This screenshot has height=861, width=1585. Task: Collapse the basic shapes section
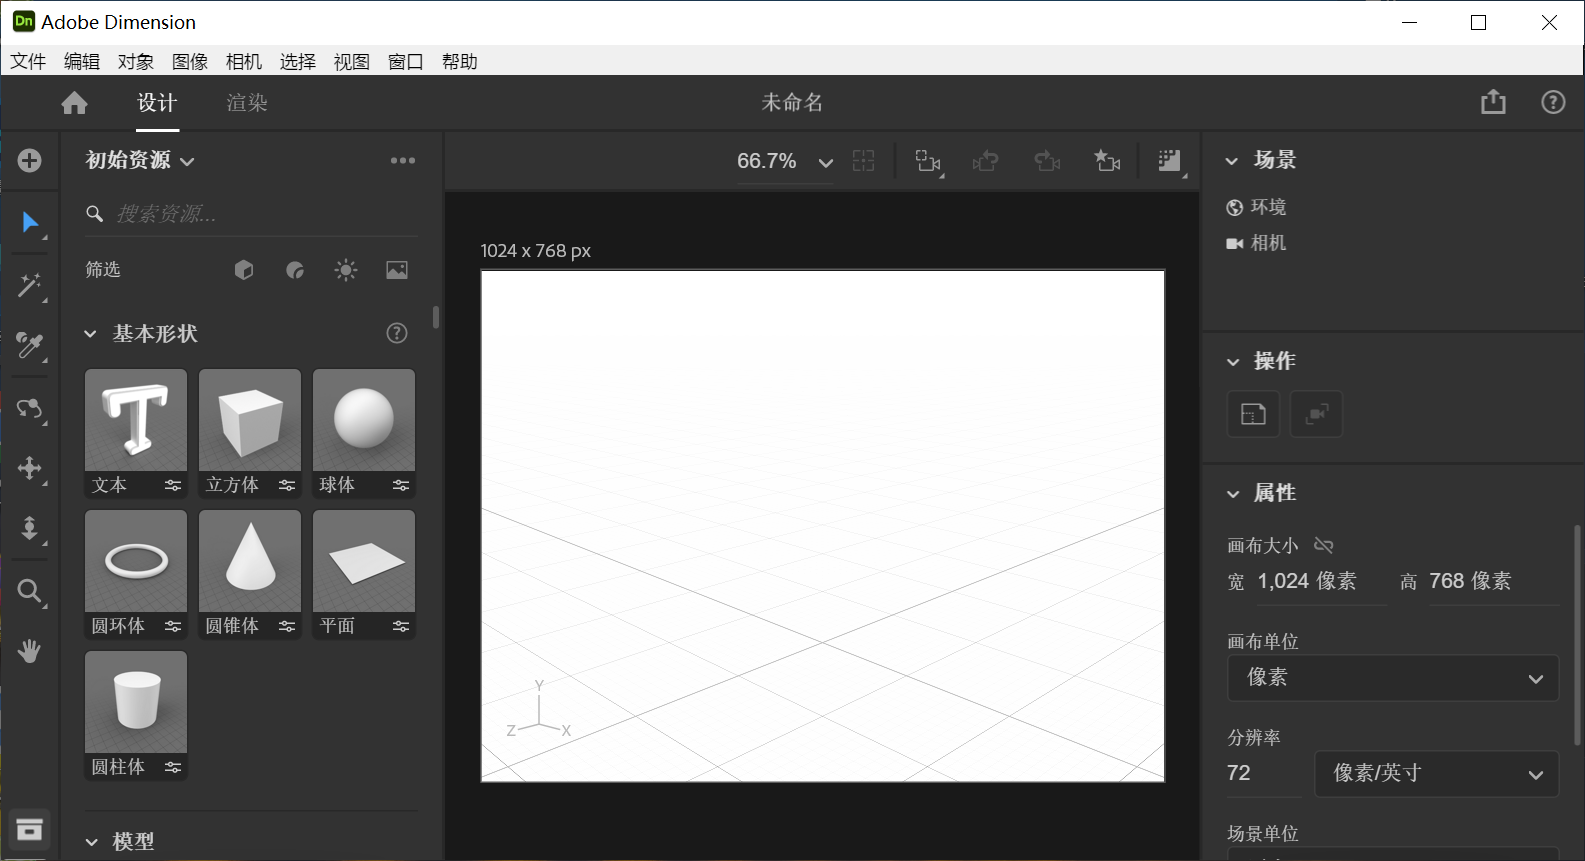[90, 334]
